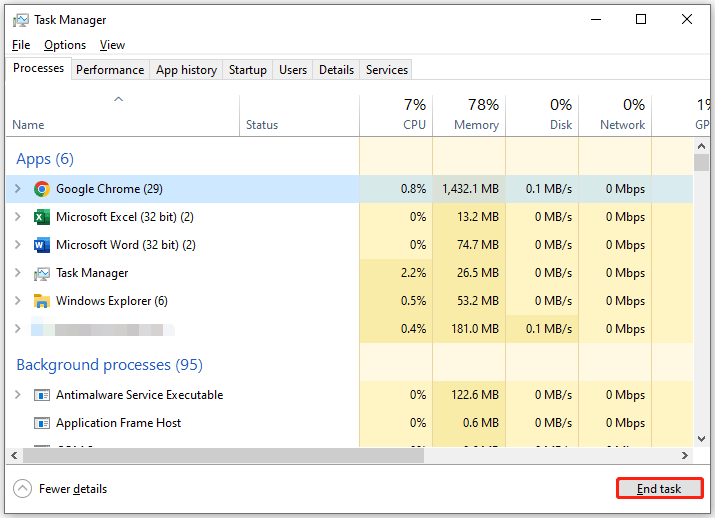Click the horizontal scrollbar thumb
This screenshot has height=518, width=715.
click(x=223, y=455)
